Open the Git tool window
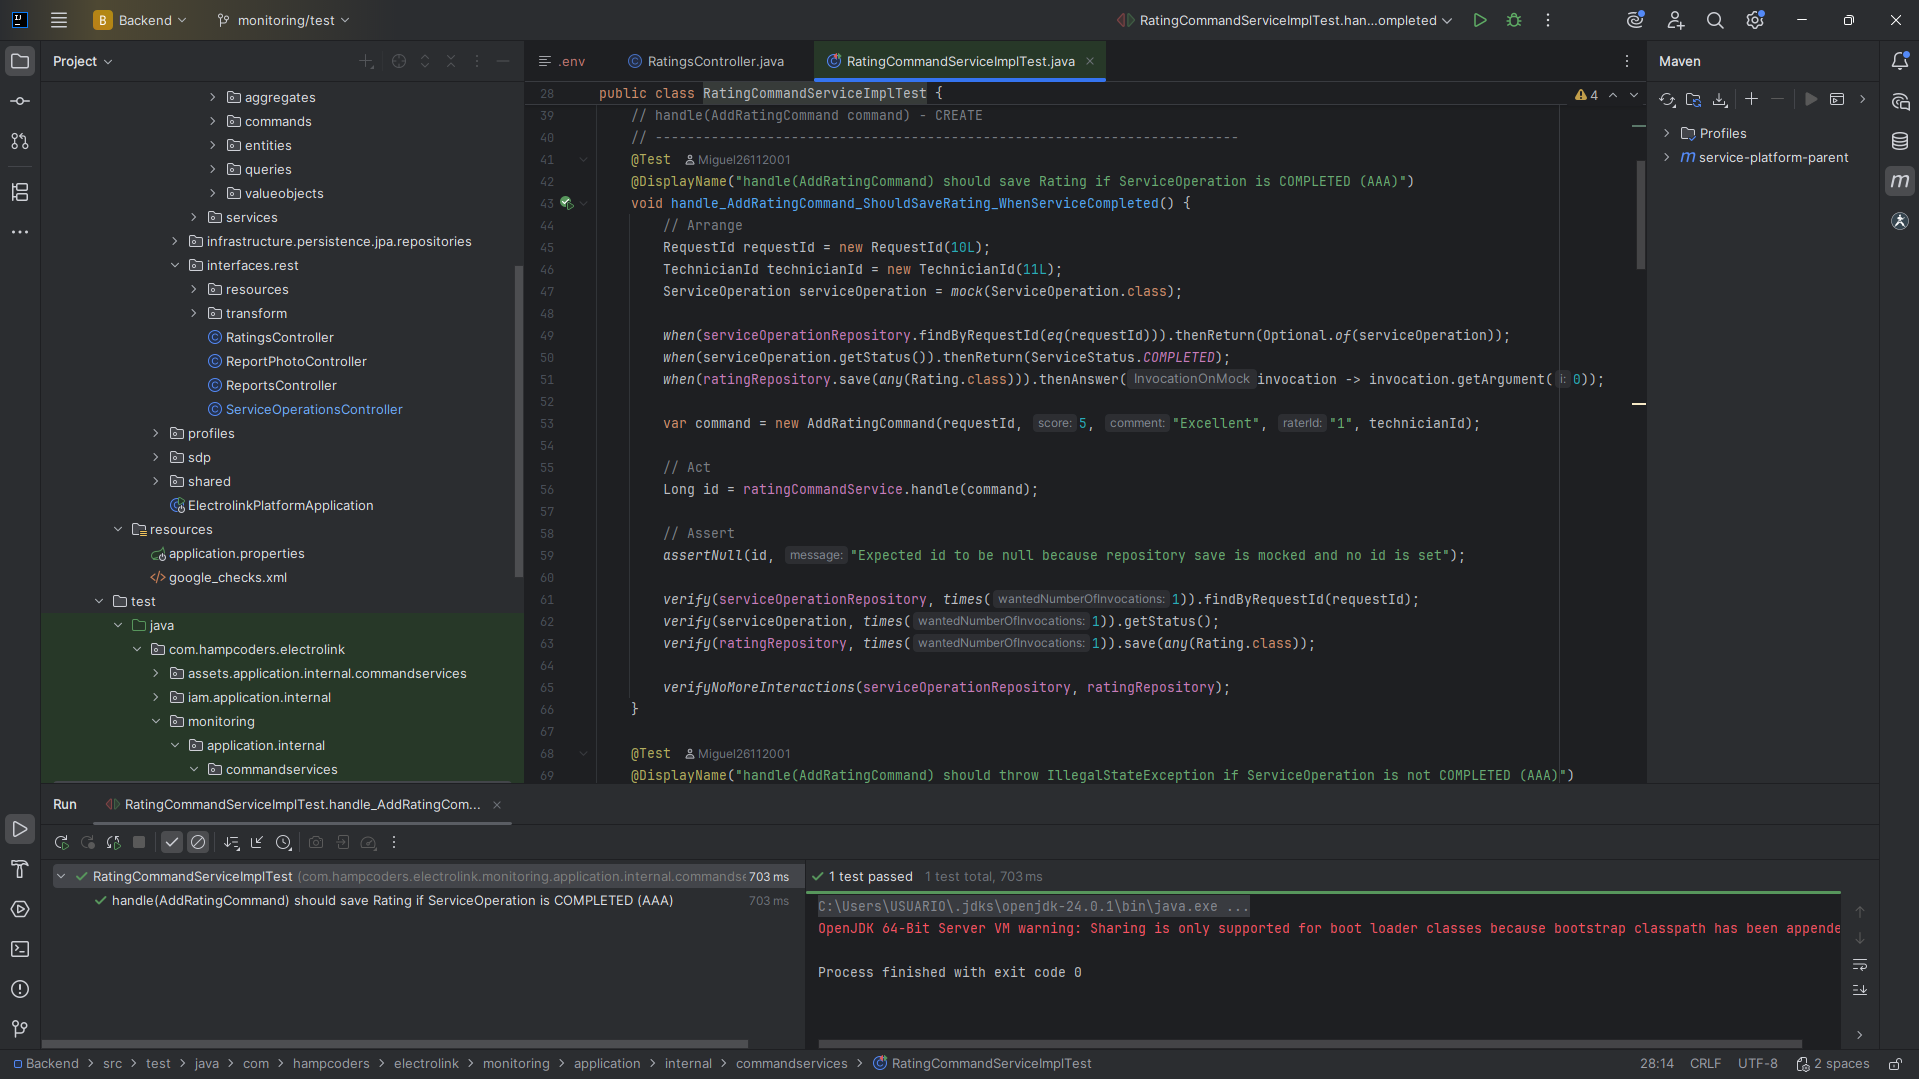Image resolution: width=1919 pixels, height=1079 pixels. (20, 1029)
